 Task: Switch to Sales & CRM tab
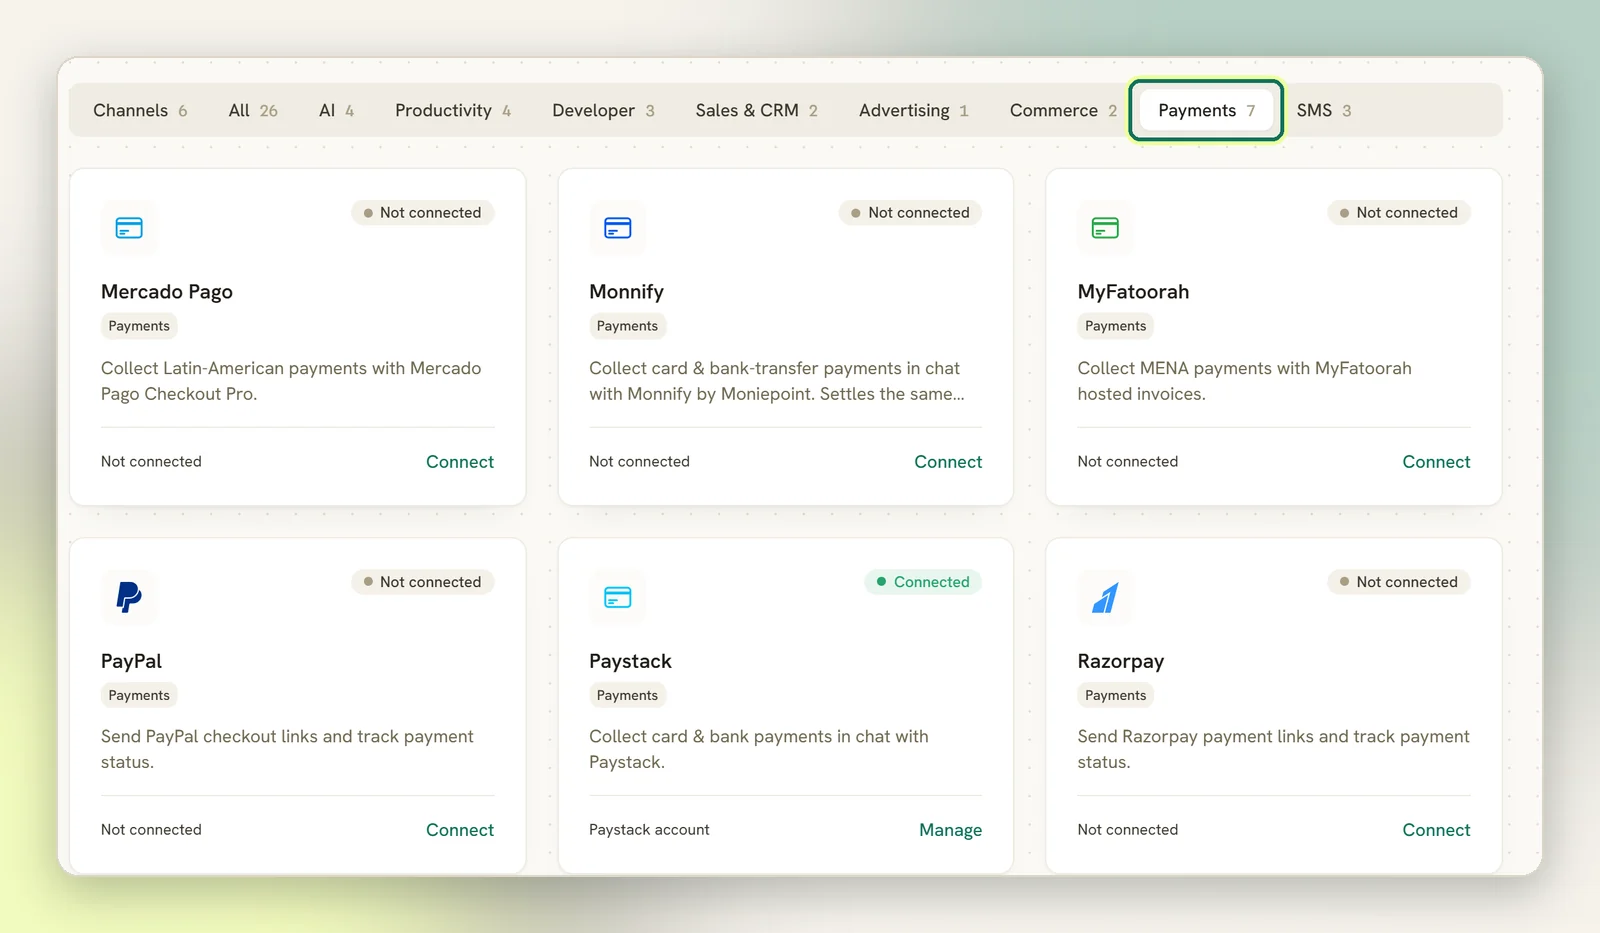tap(756, 110)
